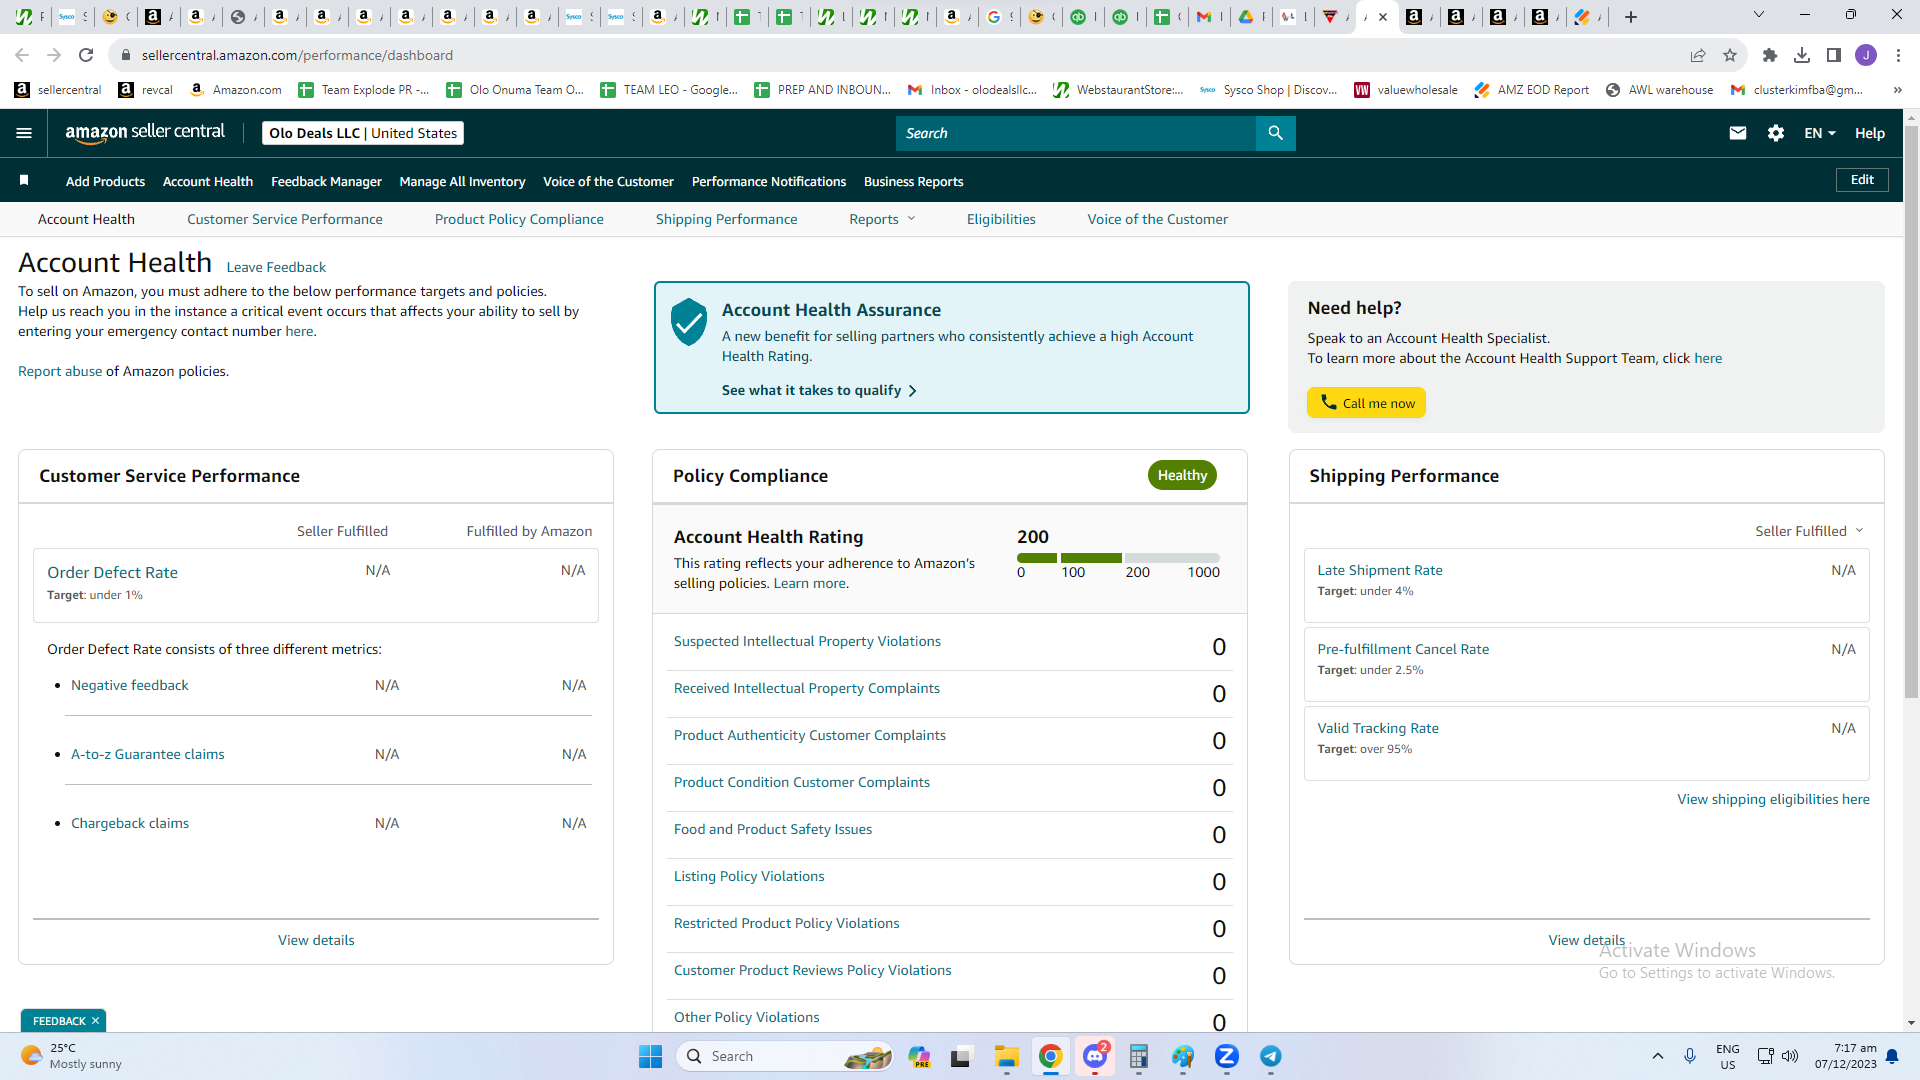Share this page icon in address bar
Screen dimensions: 1920x1080
click(x=1698, y=55)
